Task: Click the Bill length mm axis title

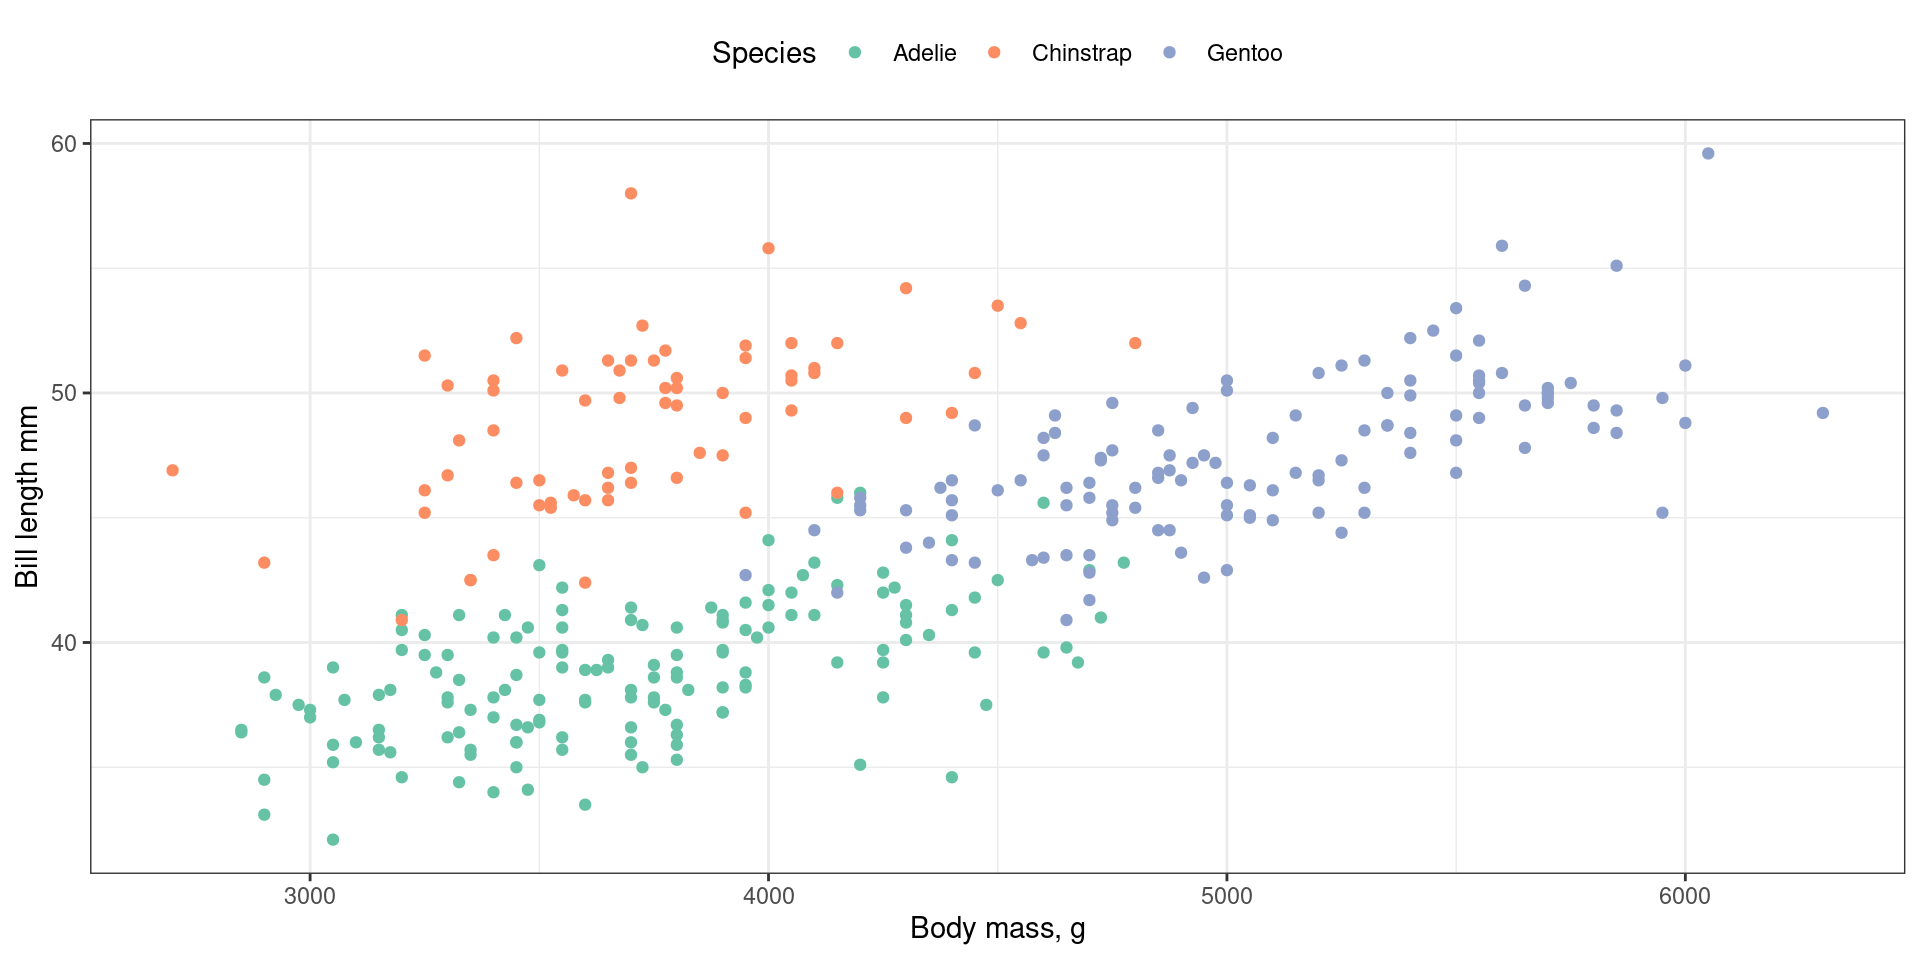Action: click(27, 496)
